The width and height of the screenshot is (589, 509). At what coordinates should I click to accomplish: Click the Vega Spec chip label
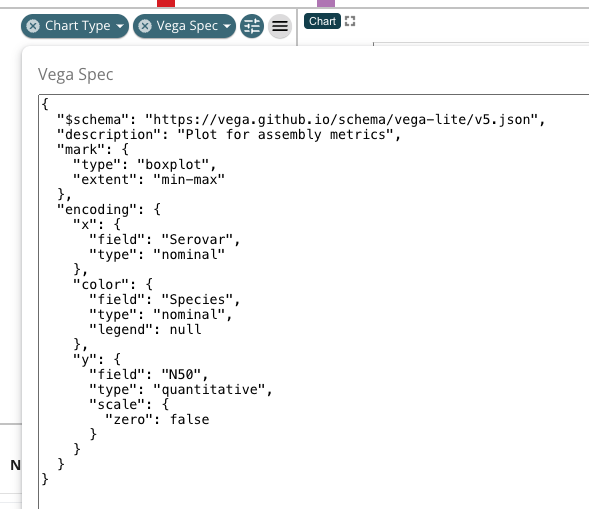point(187,26)
